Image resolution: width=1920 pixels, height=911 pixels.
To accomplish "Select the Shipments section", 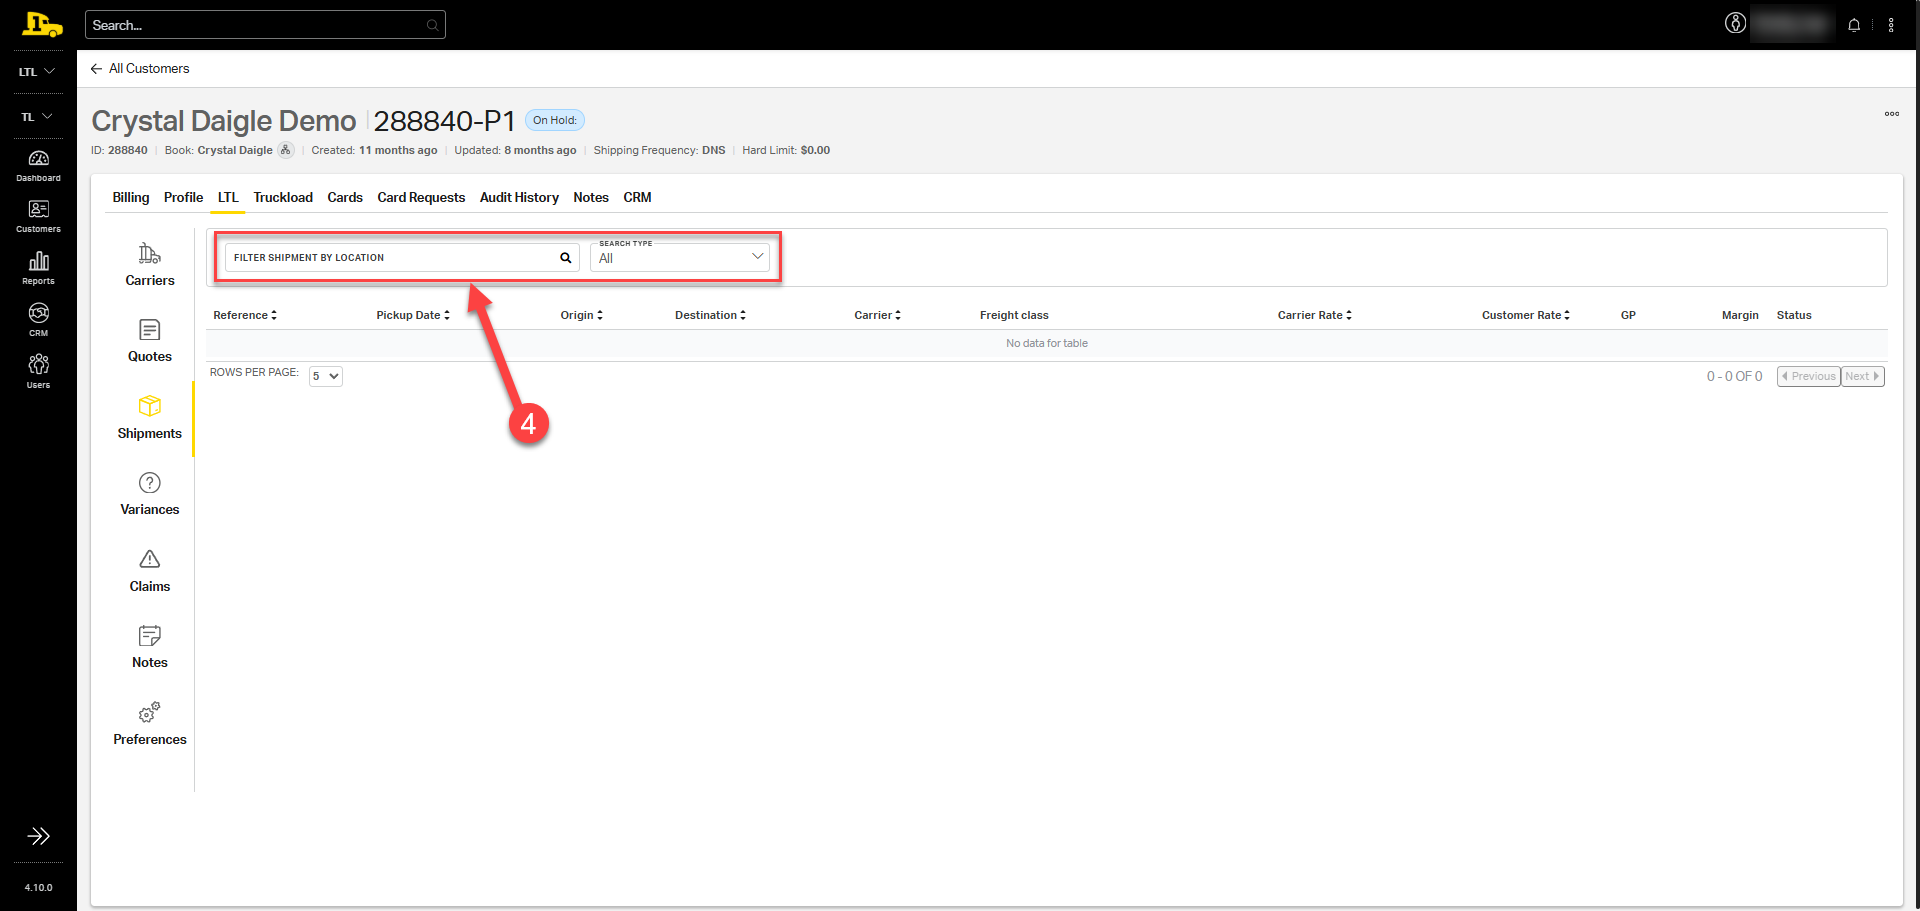I will 150,418.
